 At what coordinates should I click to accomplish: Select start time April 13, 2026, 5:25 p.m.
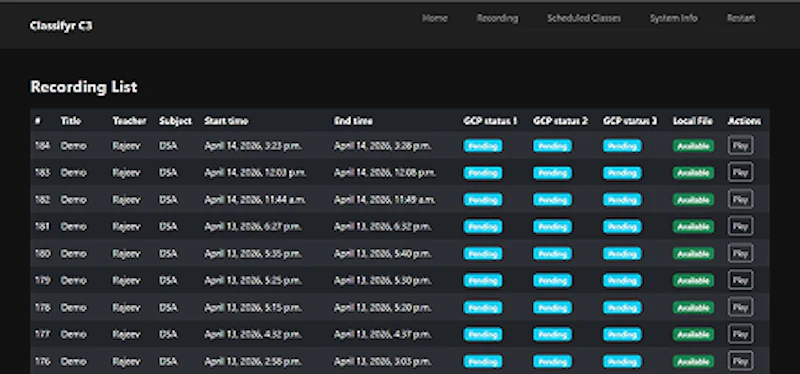tap(253, 281)
